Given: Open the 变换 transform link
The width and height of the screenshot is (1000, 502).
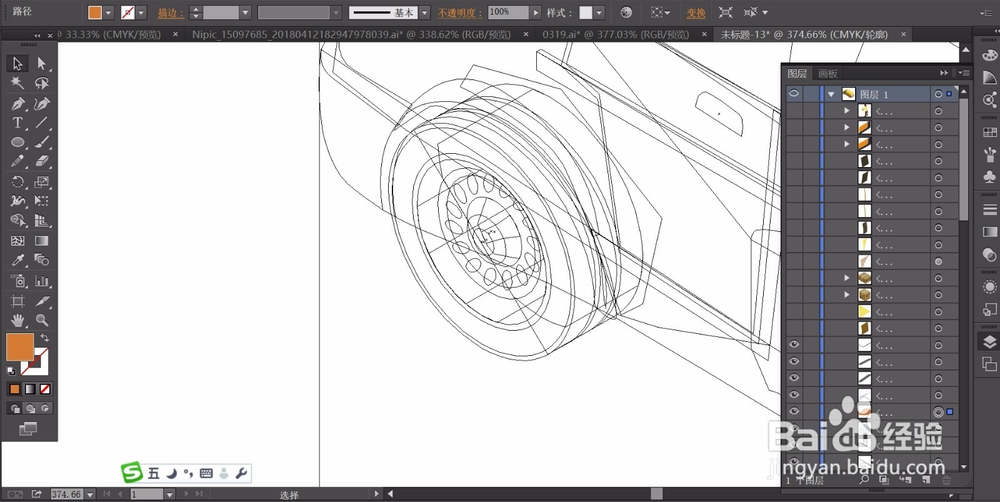Looking at the screenshot, I should (x=696, y=13).
